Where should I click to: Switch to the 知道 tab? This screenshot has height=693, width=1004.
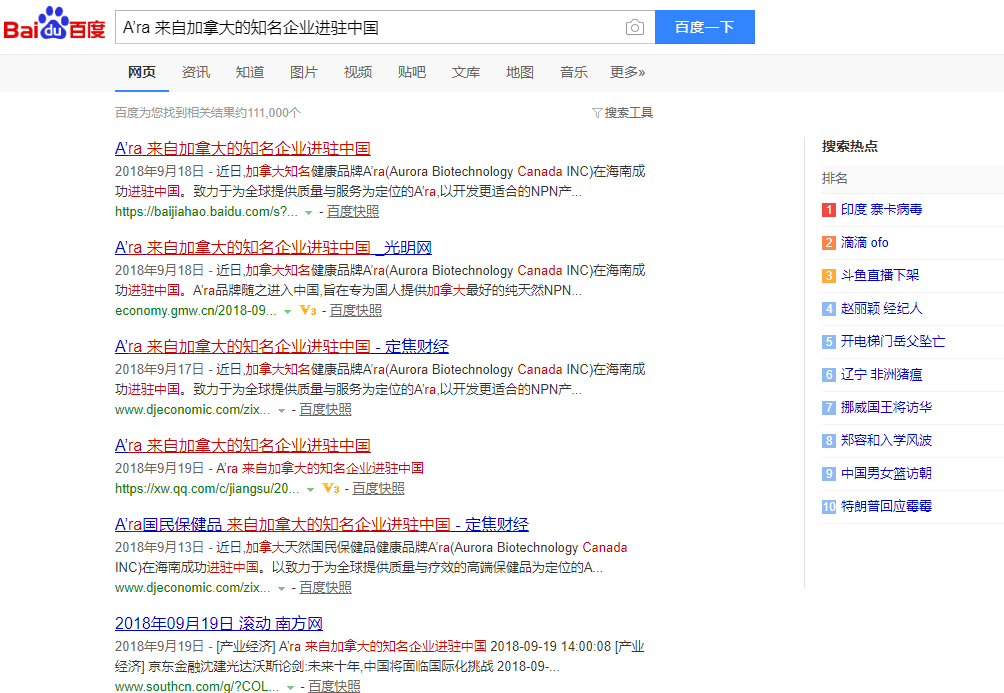(x=250, y=72)
